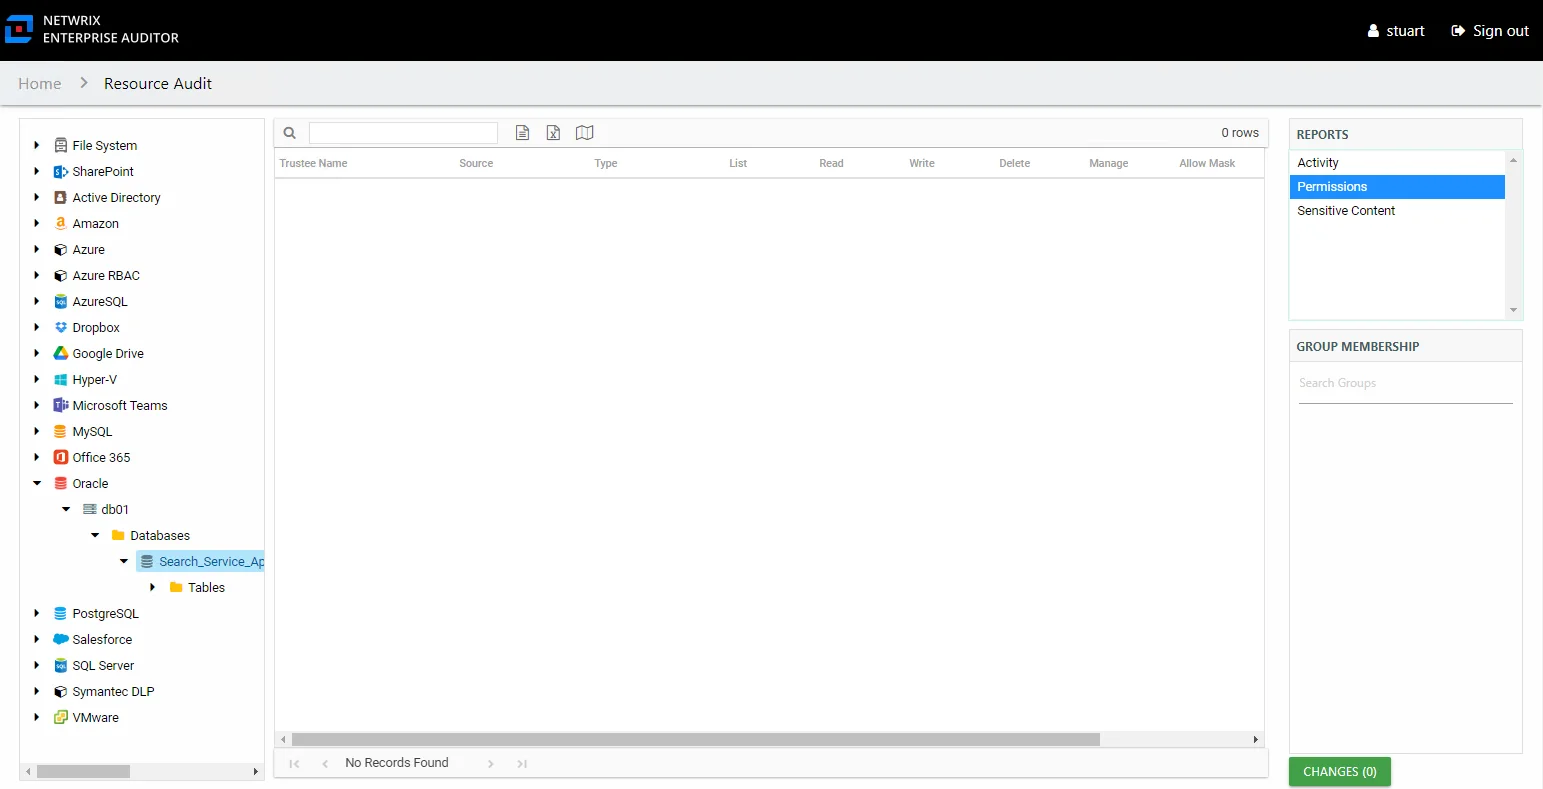
Task: Export results to Excel icon
Action: point(553,133)
